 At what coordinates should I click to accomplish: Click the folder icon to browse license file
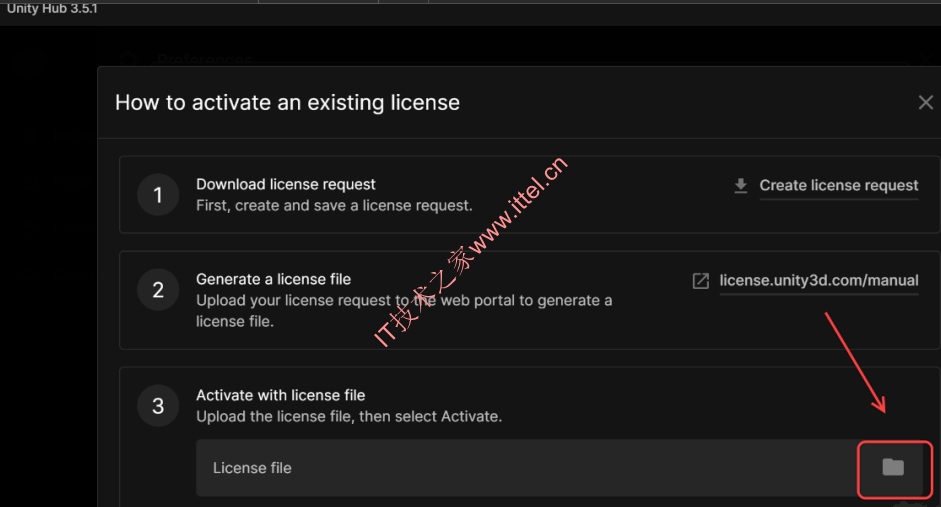click(893, 467)
